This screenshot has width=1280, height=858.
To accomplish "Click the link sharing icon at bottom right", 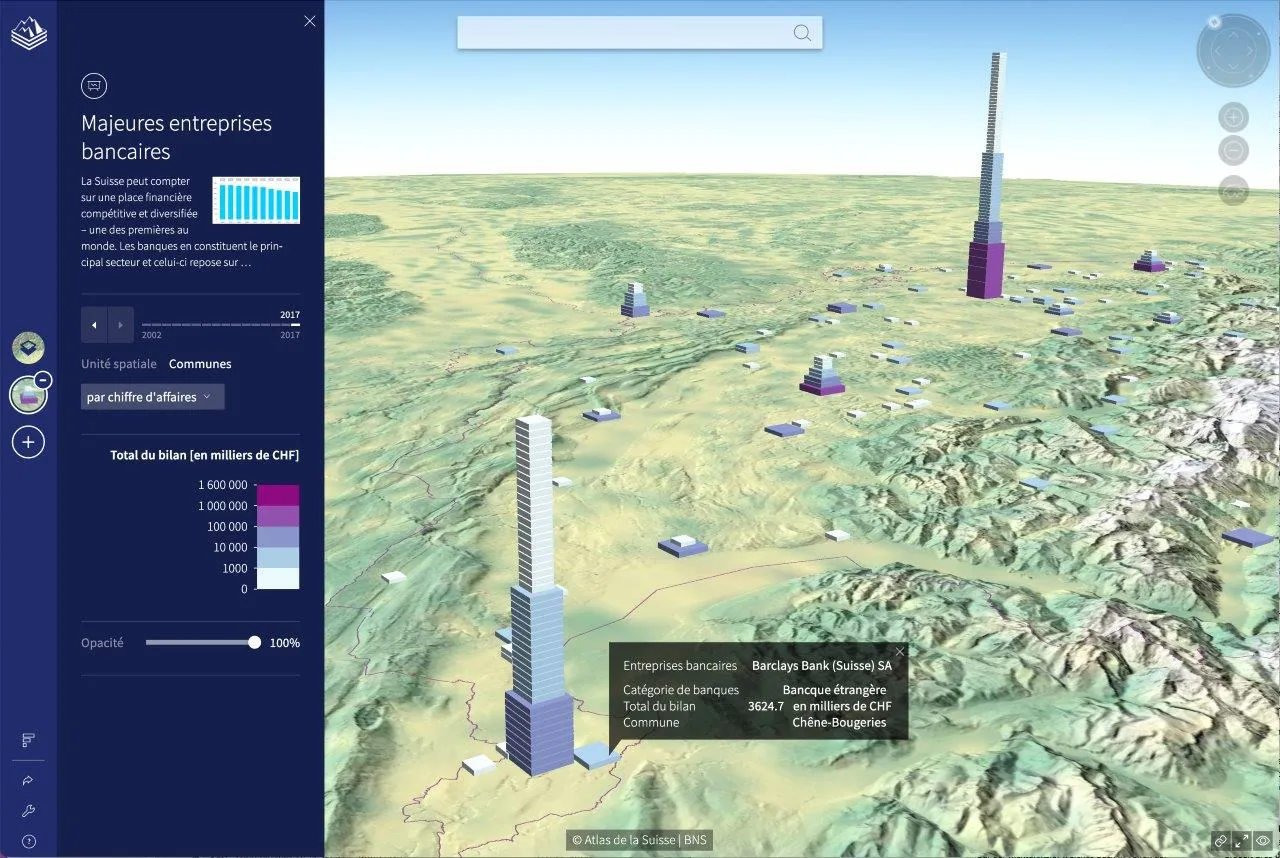I will (x=1219, y=841).
